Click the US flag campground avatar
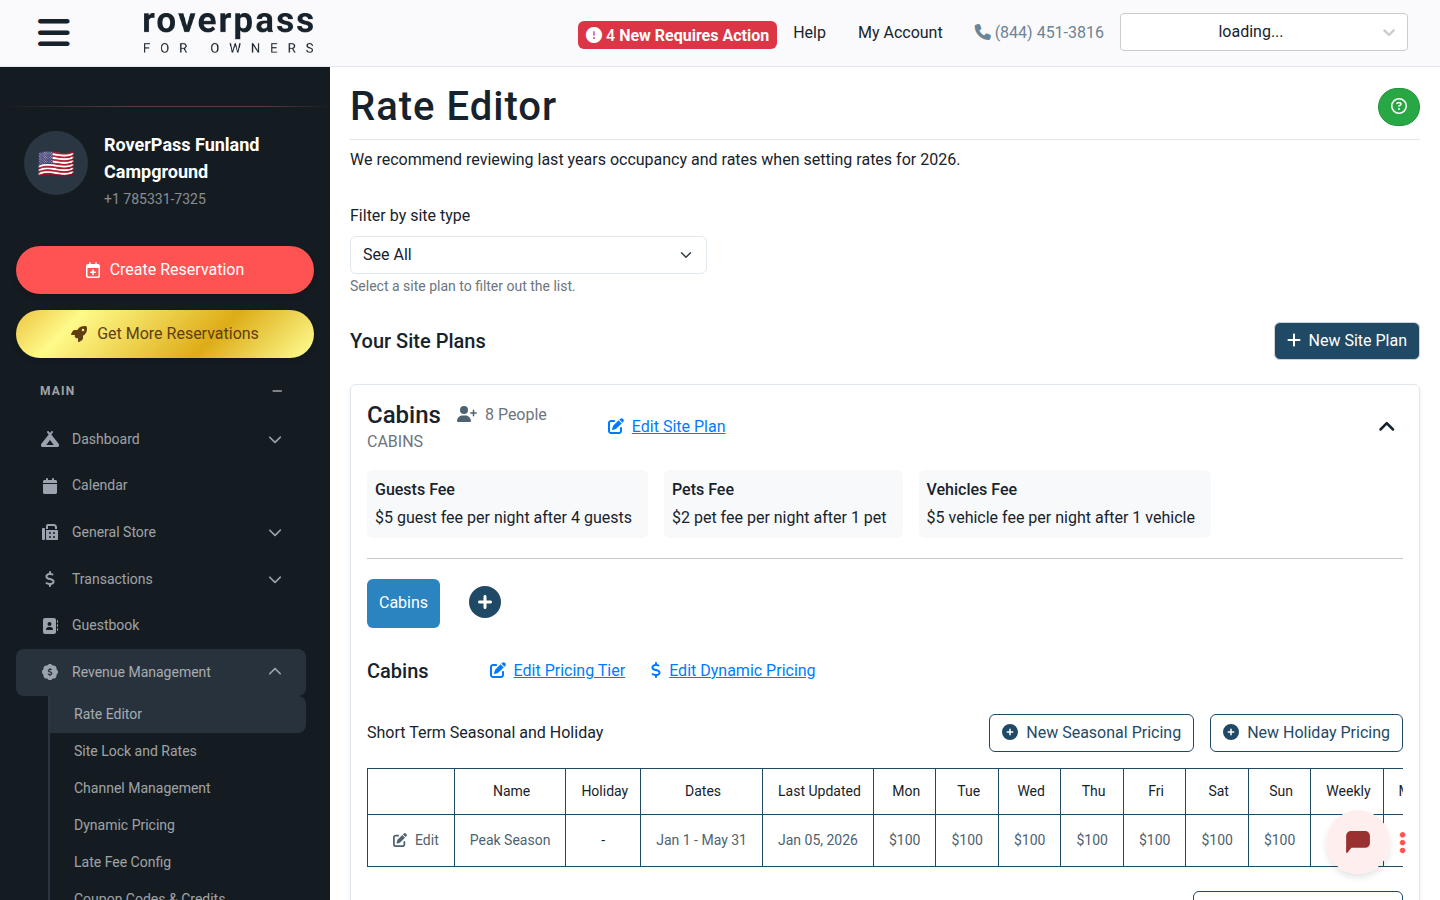 56,163
